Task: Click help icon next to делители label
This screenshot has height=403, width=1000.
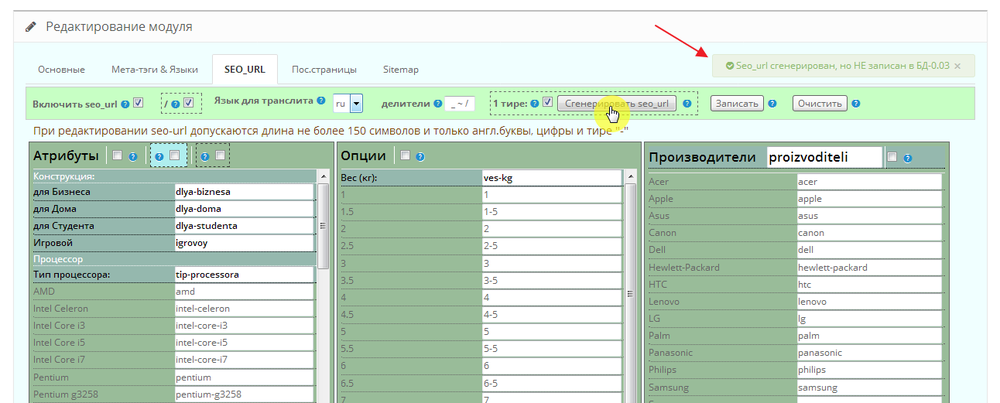Action: [437, 103]
